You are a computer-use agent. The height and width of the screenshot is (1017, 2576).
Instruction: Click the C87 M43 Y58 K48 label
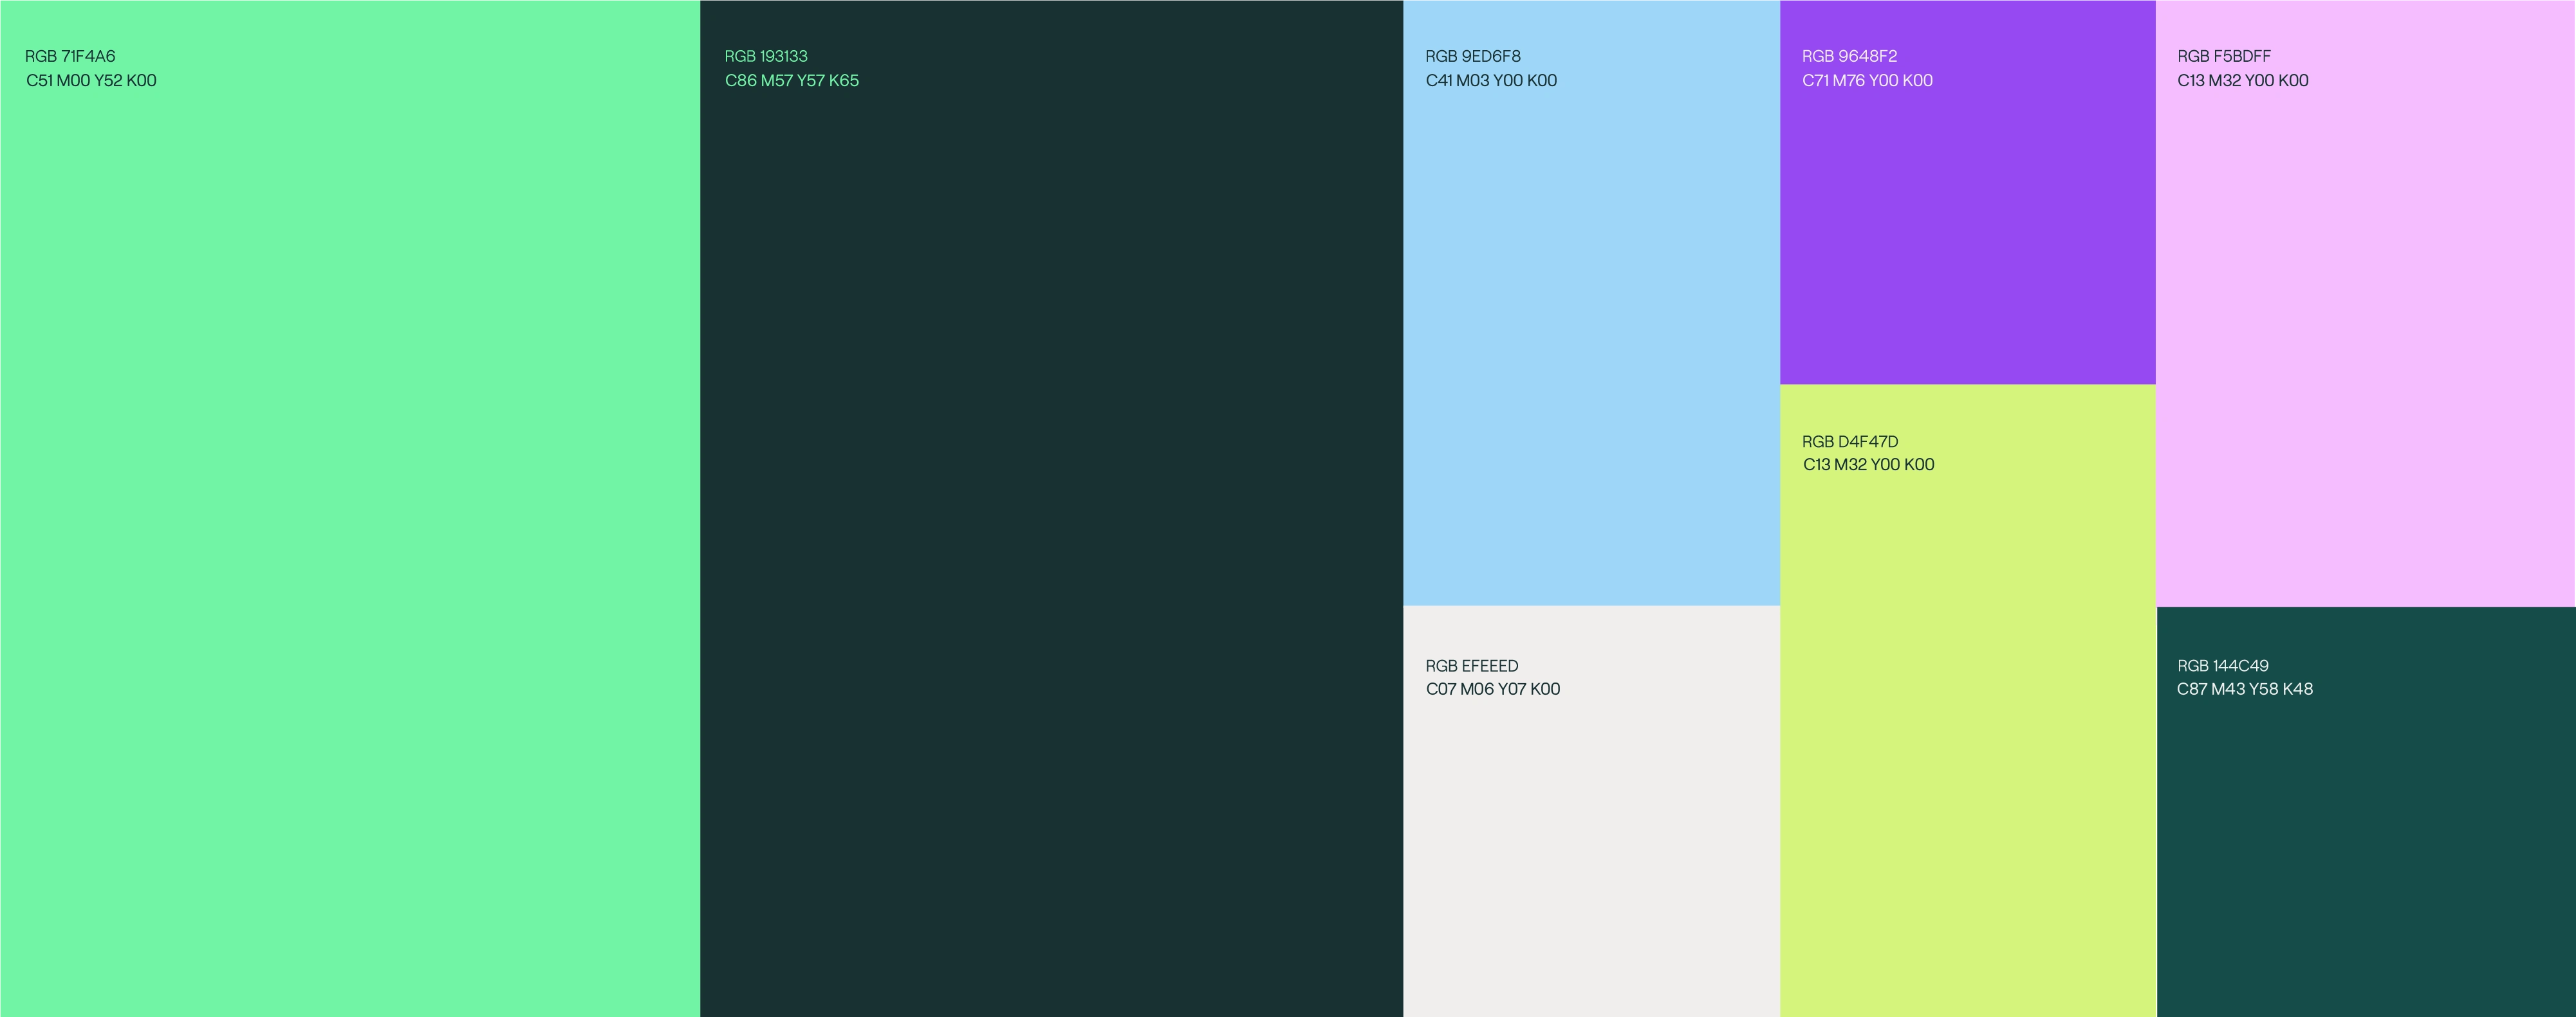(2245, 689)
